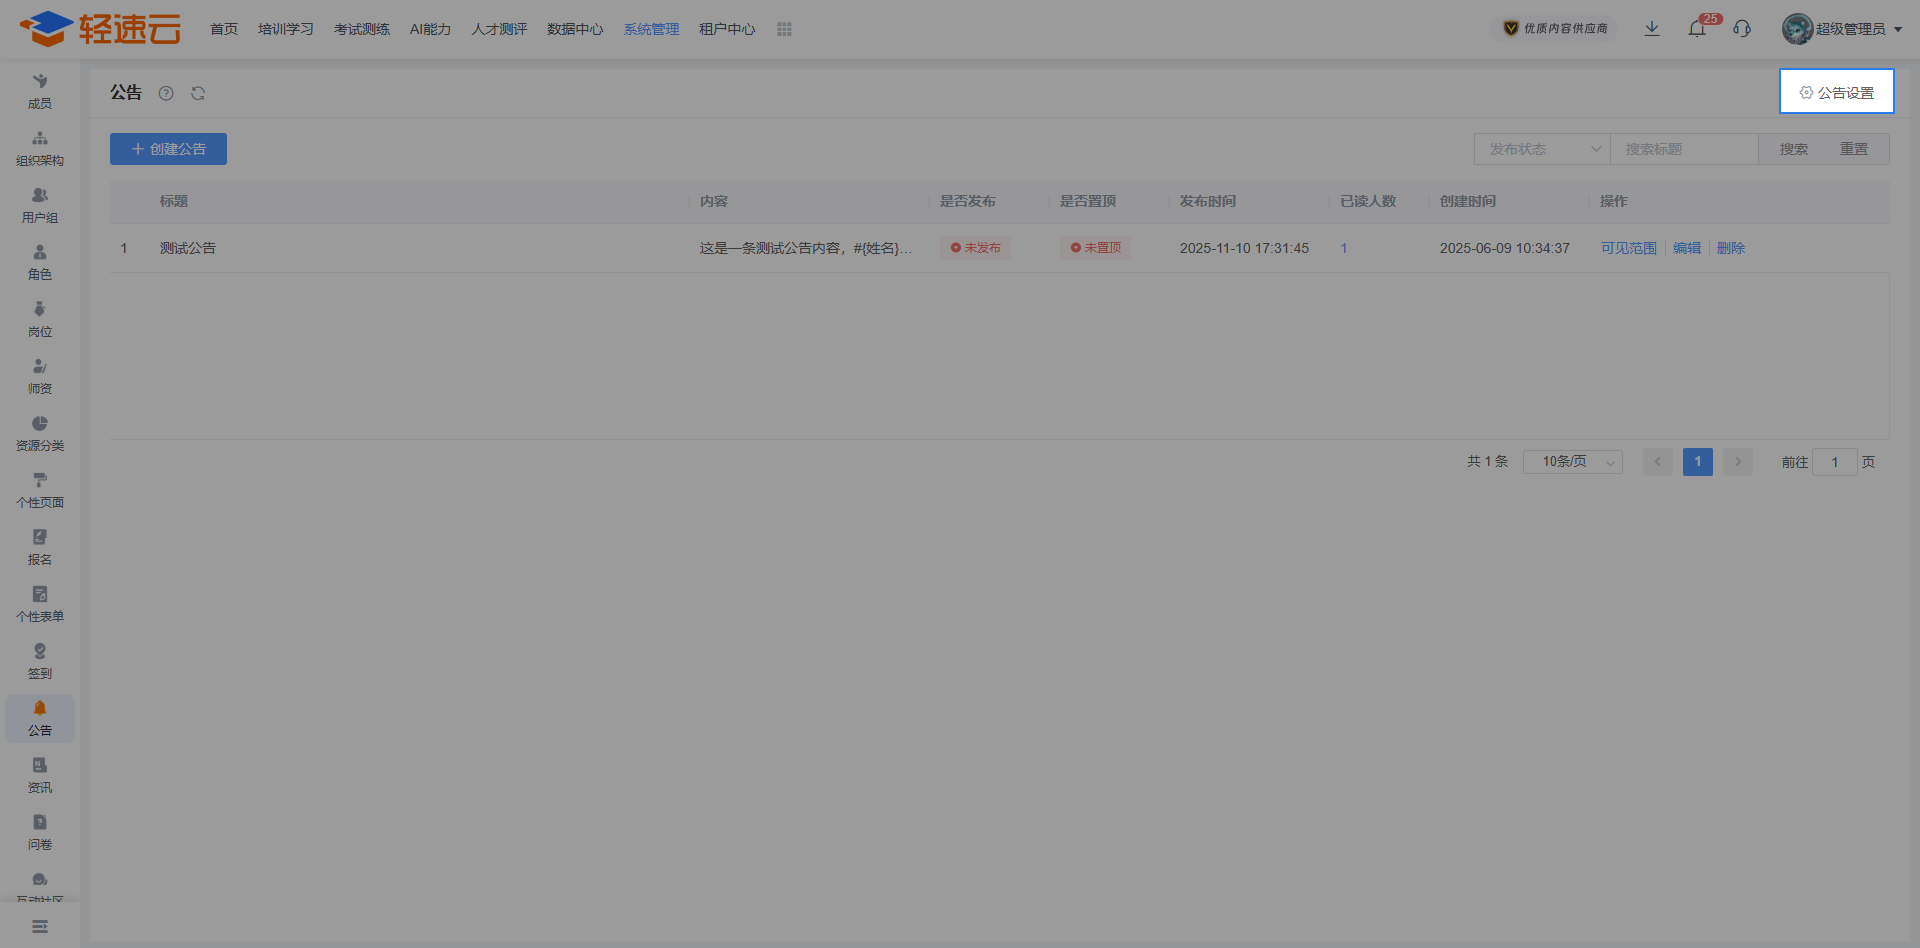Click the 可见范围 link for 测试公告
This screenshot has height=948, width=1920.
coord(1628,248)
